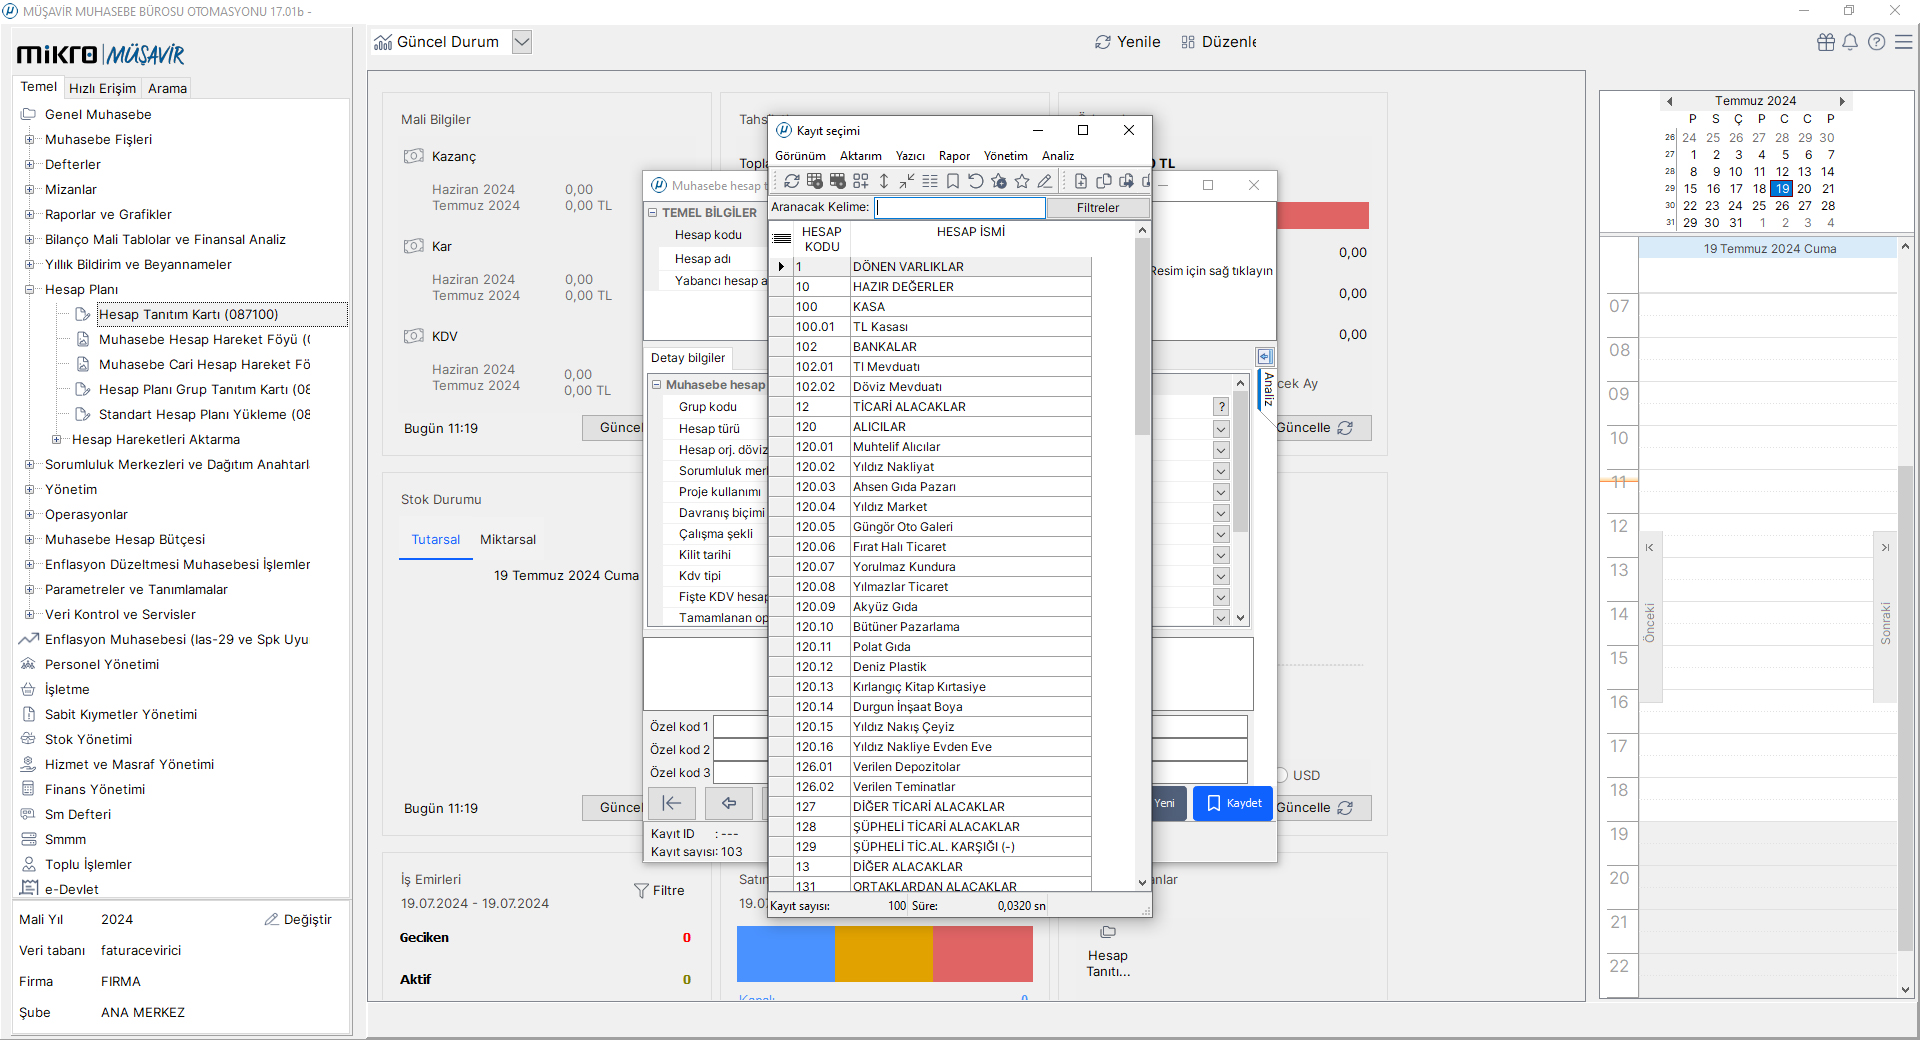Open notifications bell icon
This screenshot has height=1040, width=1920.
1850,42
